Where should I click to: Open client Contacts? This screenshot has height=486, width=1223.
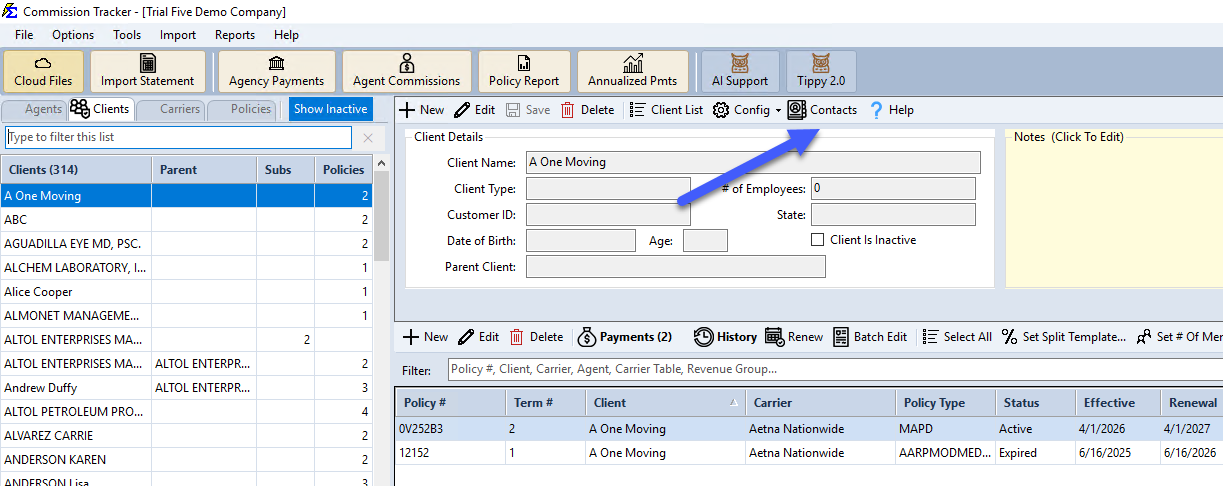(823, 110)
